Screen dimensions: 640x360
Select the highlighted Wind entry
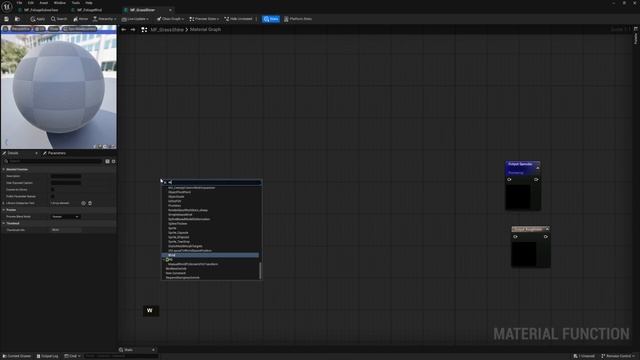pyautogui.click(x=210, y=255)
